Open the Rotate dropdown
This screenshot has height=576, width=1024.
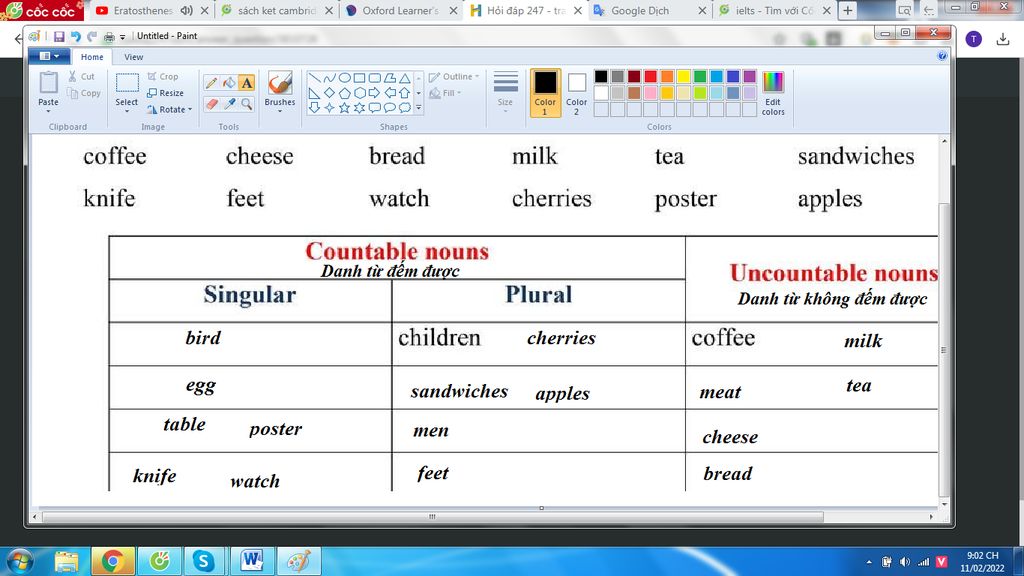170,110
